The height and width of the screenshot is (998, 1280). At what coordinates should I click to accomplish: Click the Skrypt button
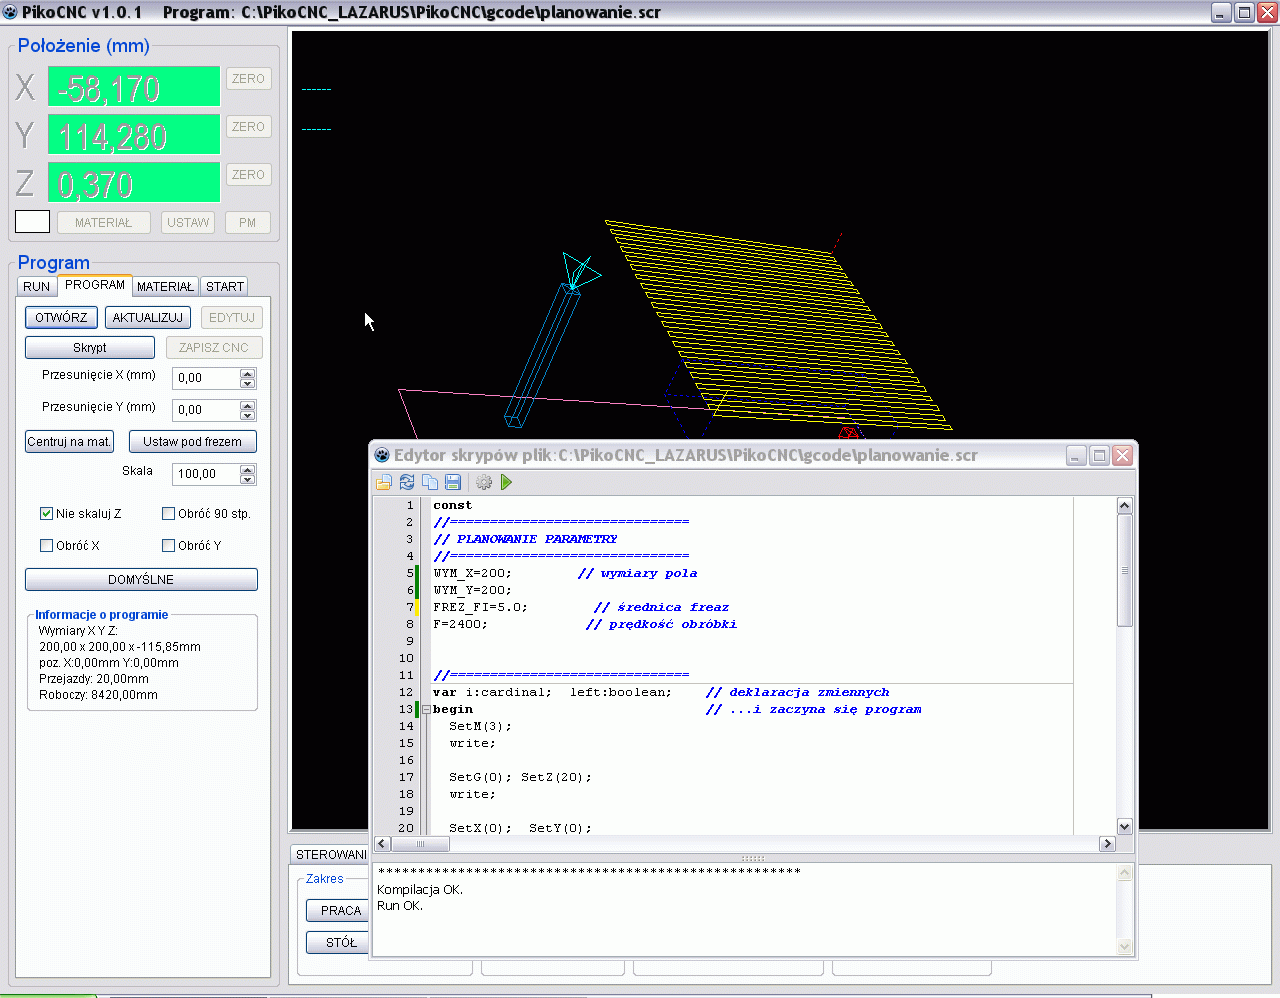tap(90, 347)
